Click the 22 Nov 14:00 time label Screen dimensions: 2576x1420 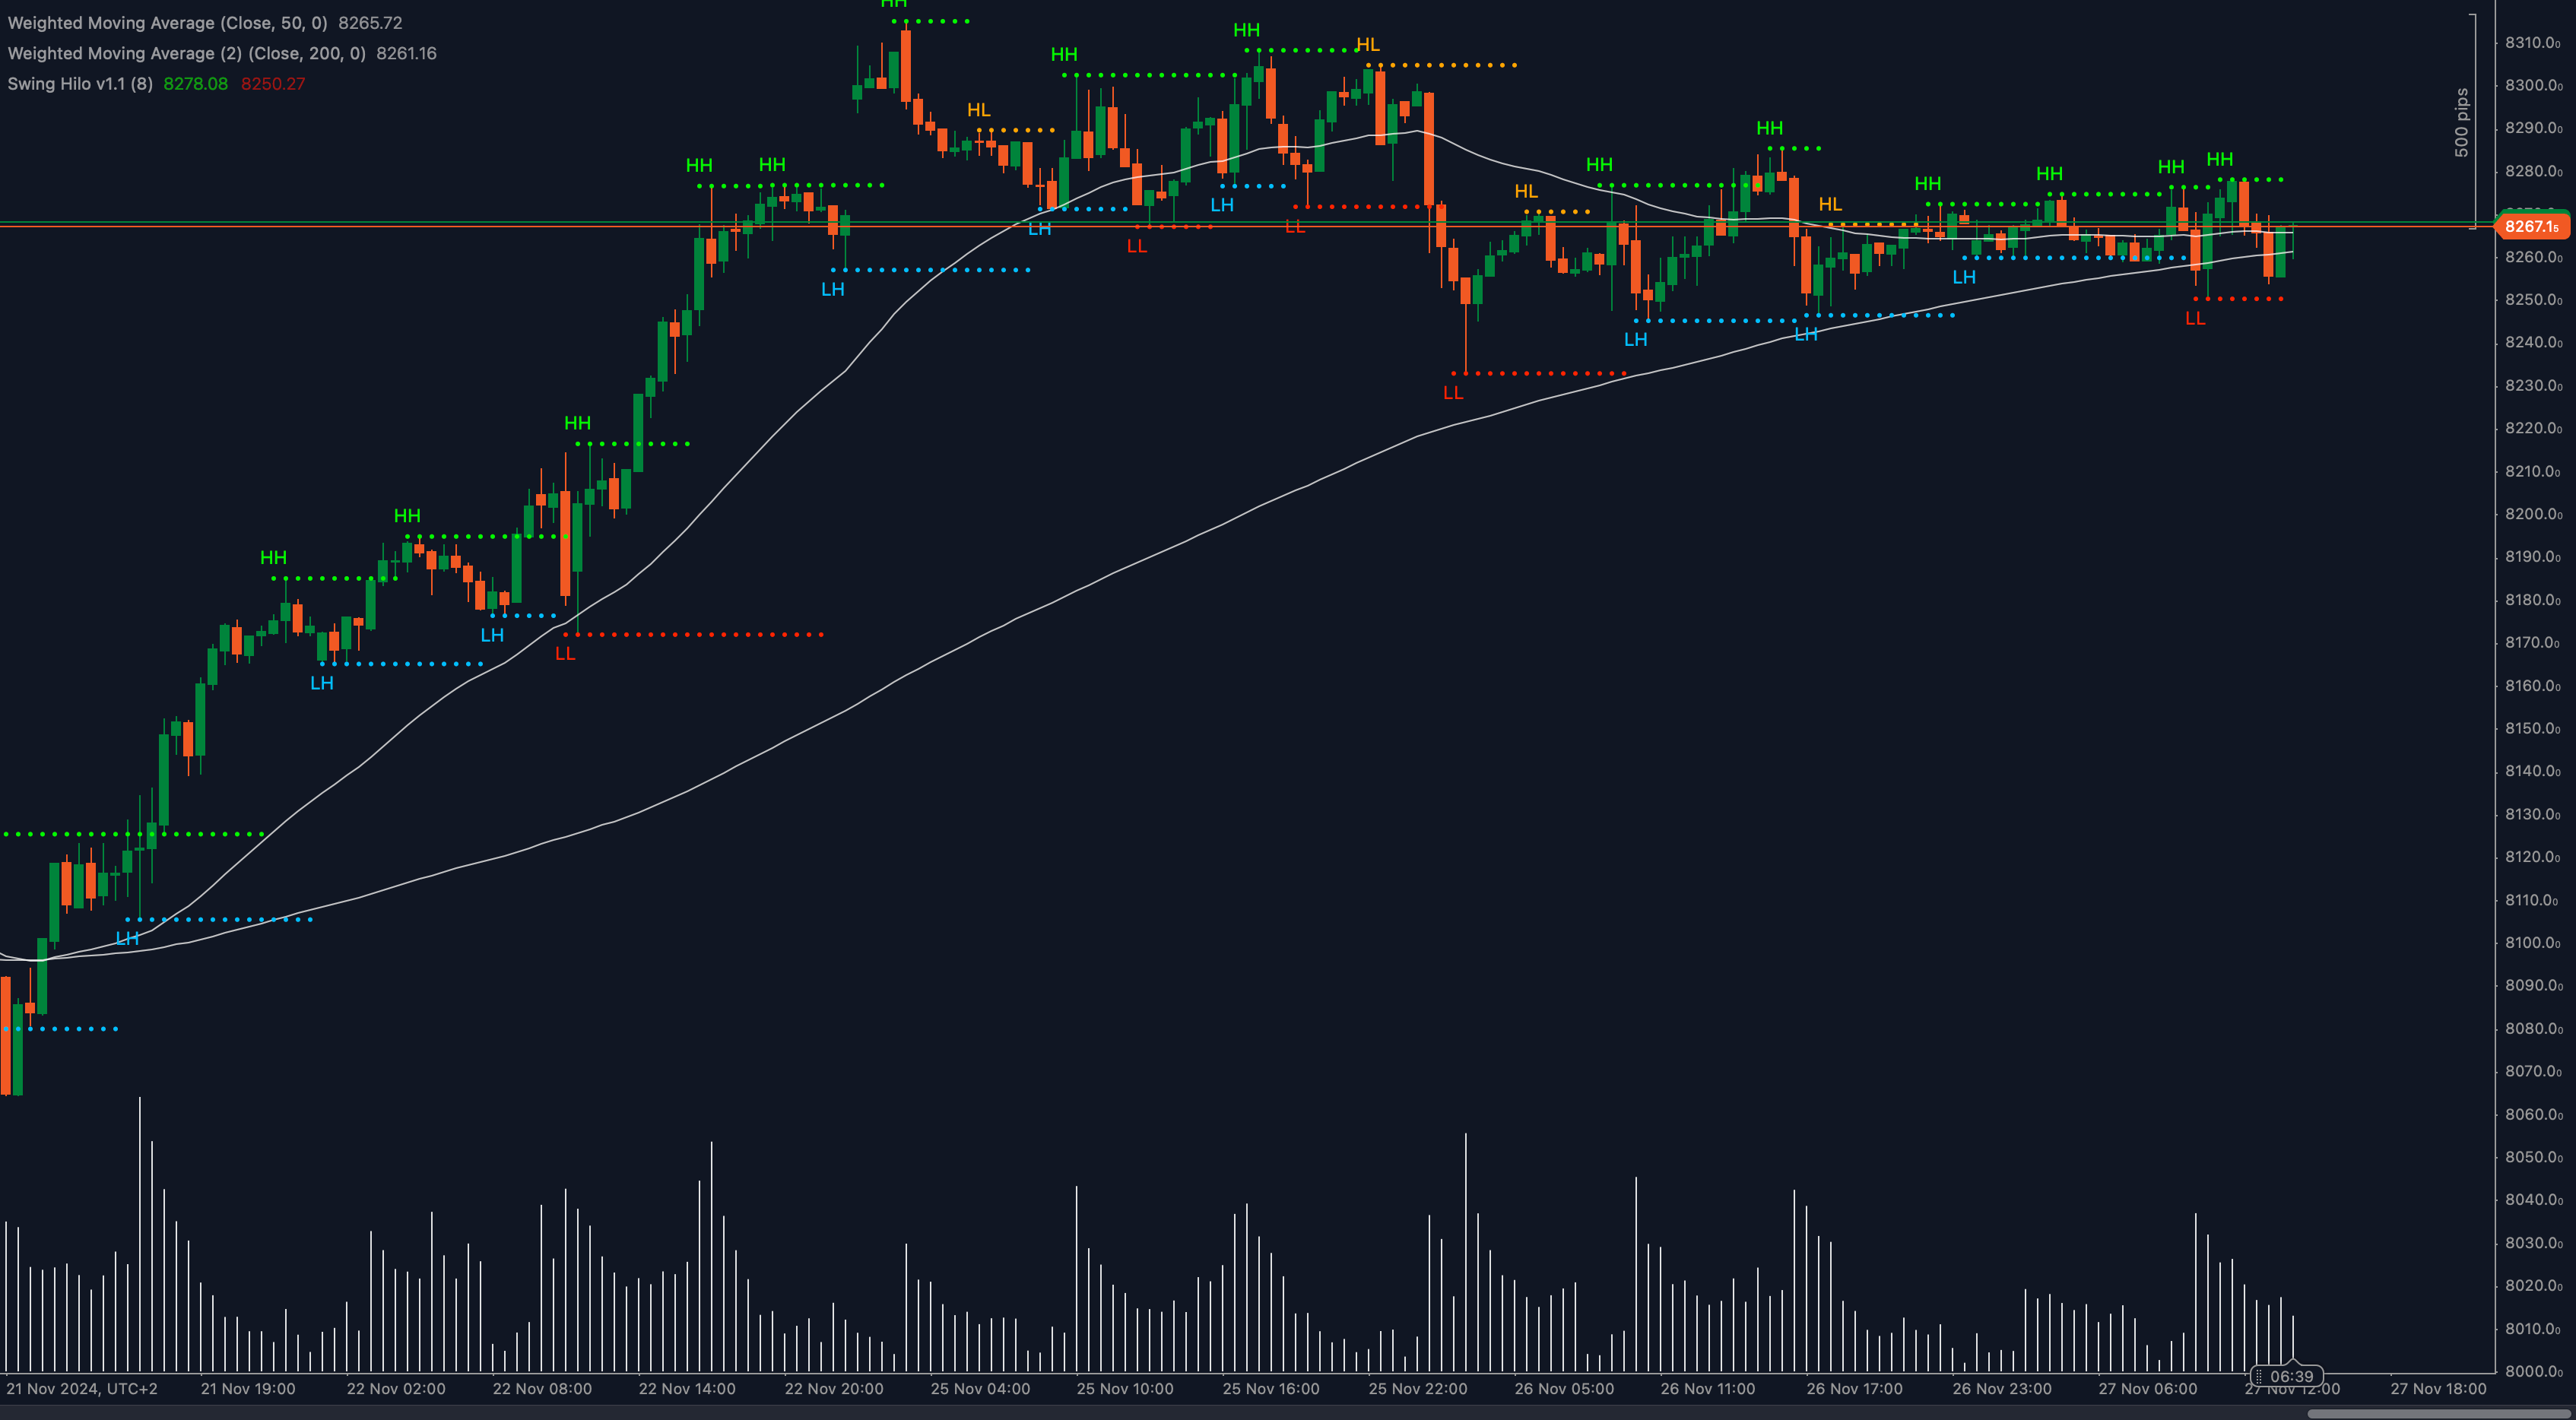point(687,1388)
